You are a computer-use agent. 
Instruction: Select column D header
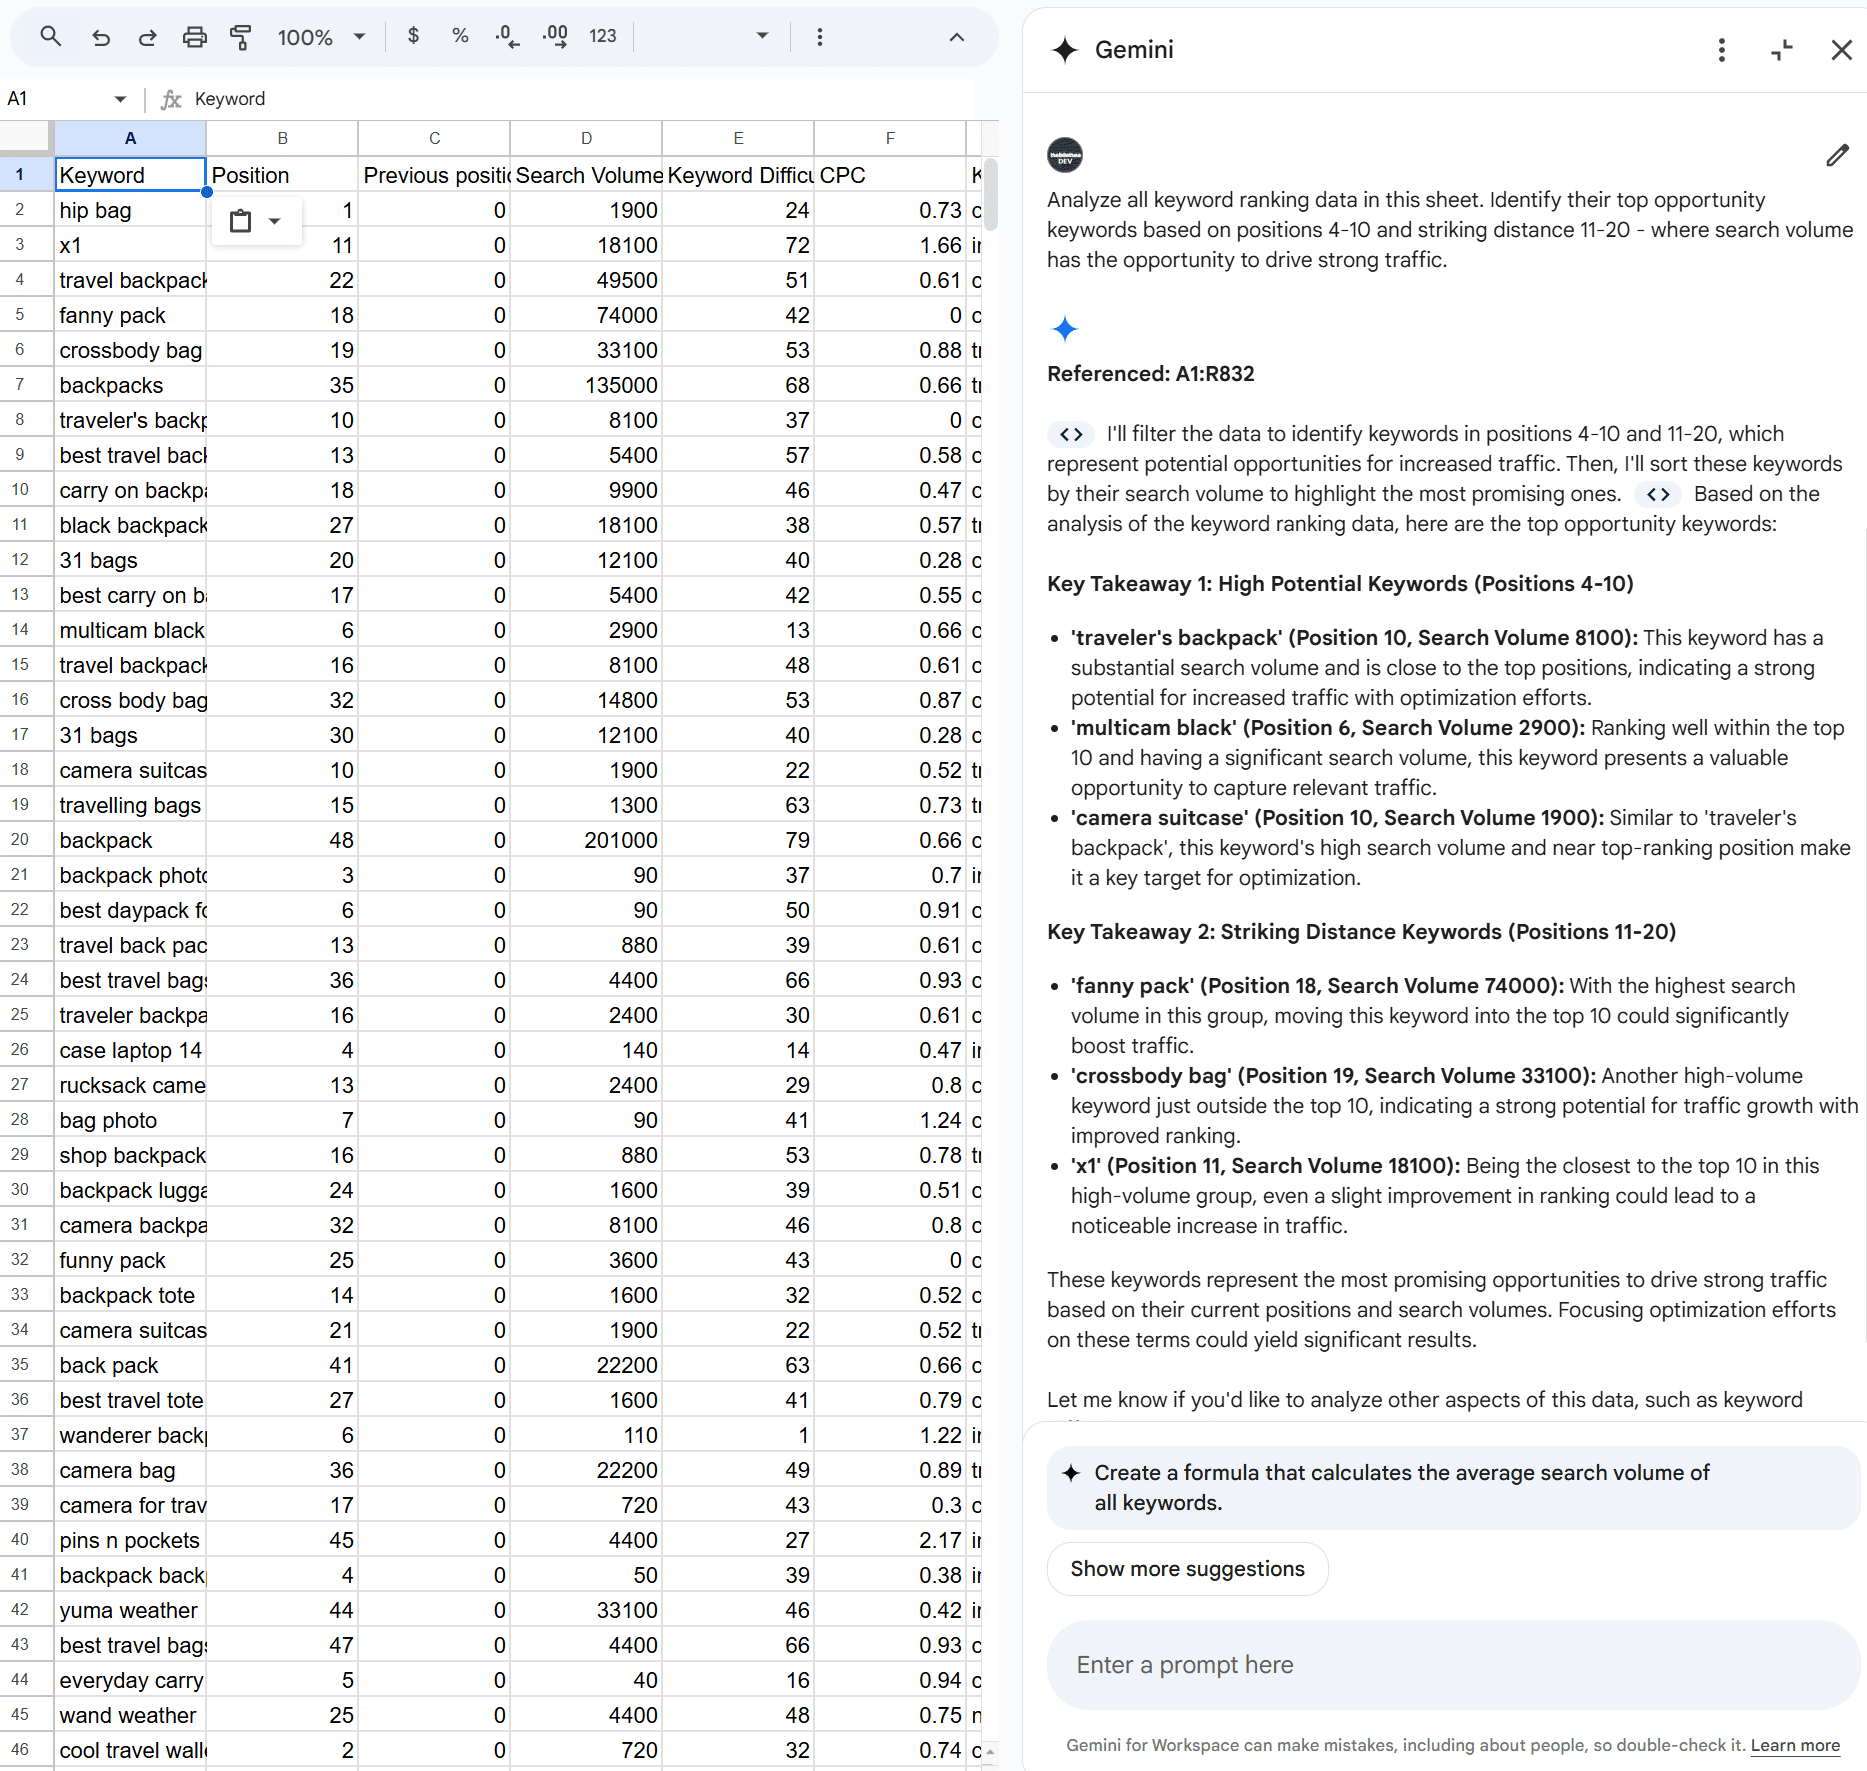[586, 138]
